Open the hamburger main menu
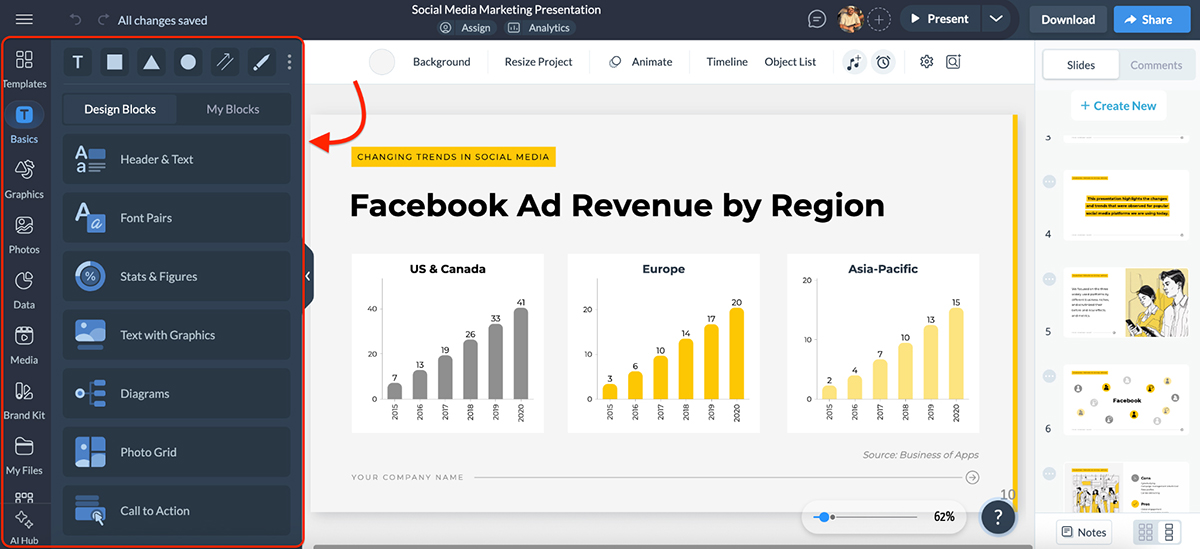Image resolution: width=1200 pixels, height=549 pixels. pos(24,19)
